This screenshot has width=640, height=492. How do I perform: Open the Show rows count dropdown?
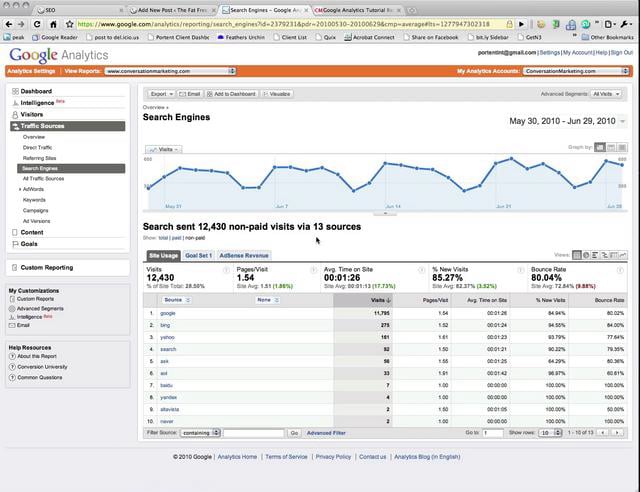[550, 432]
